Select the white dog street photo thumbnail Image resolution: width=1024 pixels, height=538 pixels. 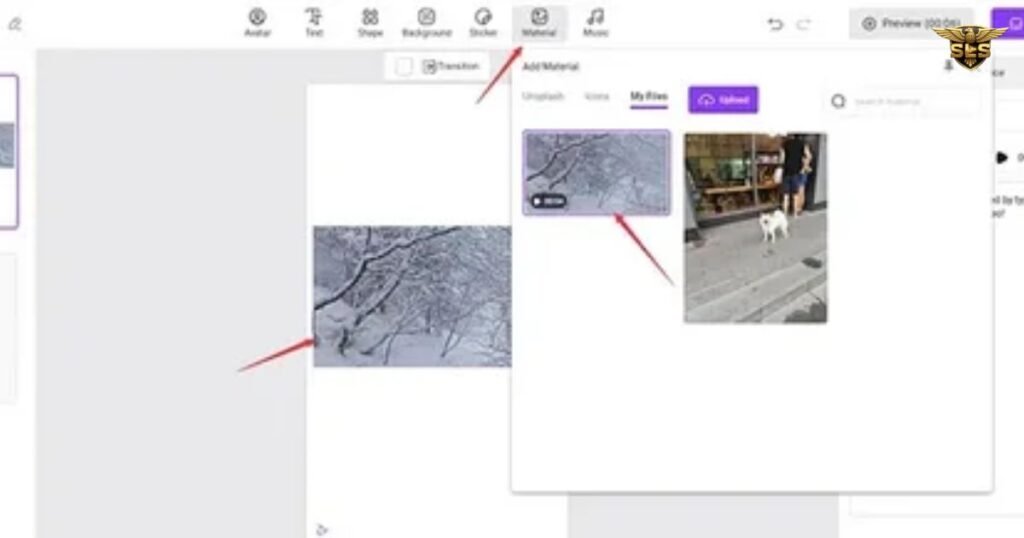click(755, 227)
